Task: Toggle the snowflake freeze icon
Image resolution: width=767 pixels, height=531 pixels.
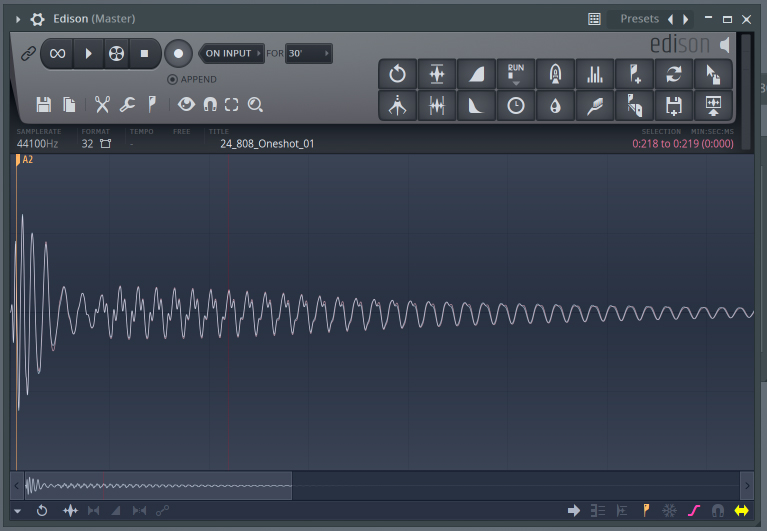Action: click(x=670, y=511)
